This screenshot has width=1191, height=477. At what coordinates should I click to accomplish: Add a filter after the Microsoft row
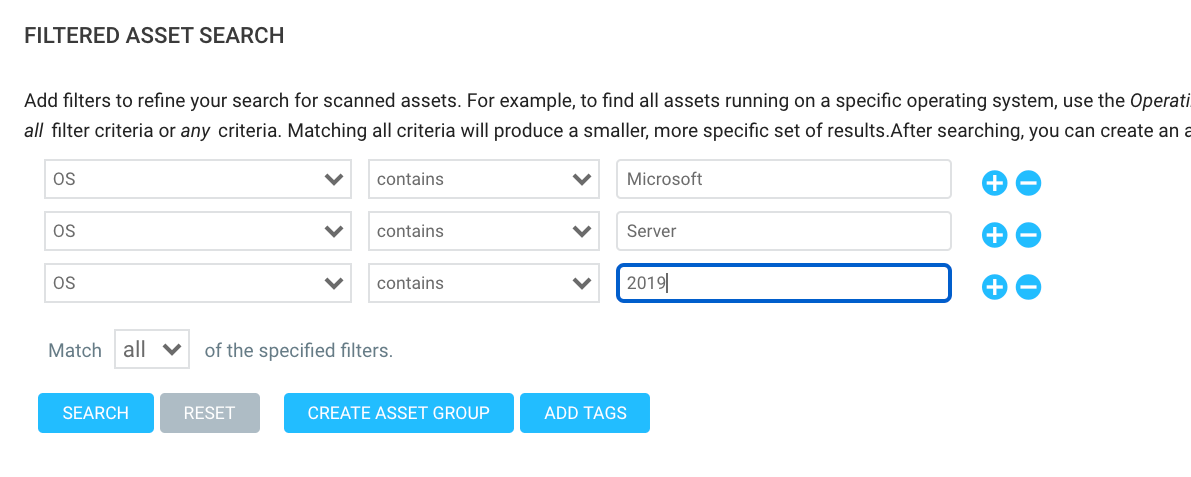994,183
